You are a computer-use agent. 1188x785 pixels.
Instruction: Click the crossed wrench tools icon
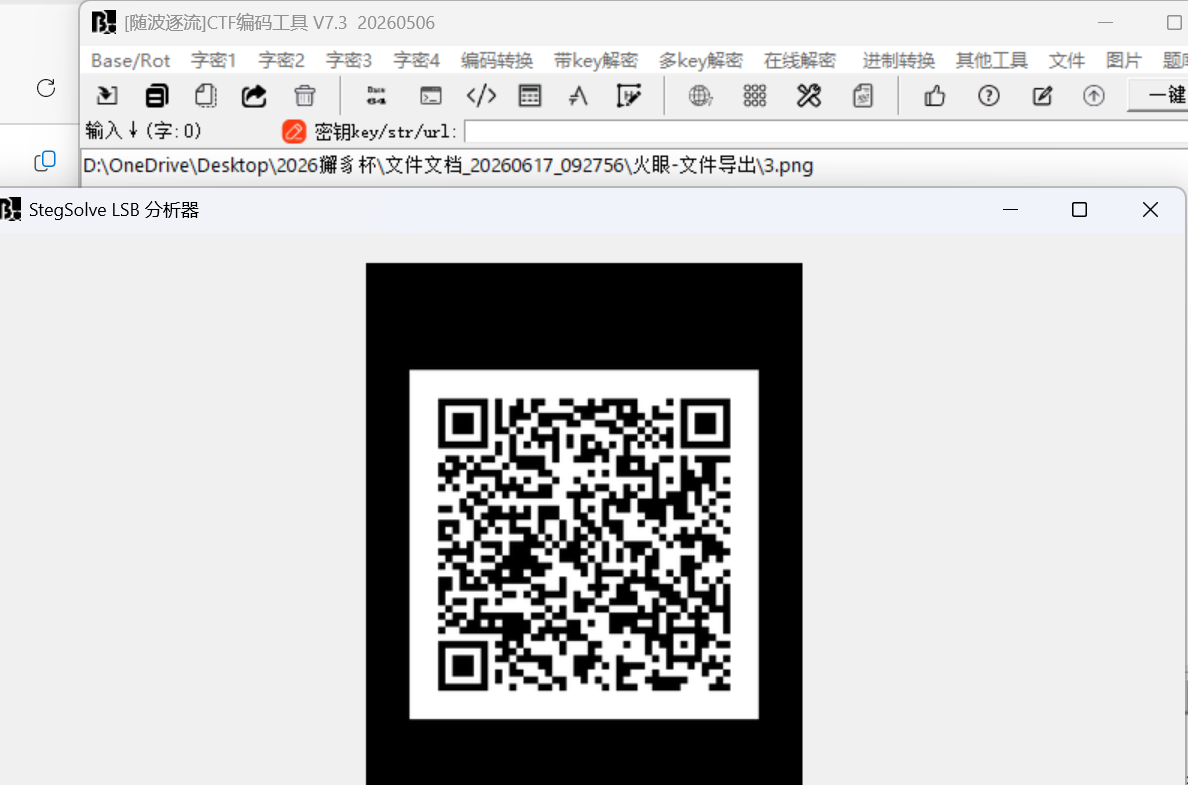tap(808, 95)
